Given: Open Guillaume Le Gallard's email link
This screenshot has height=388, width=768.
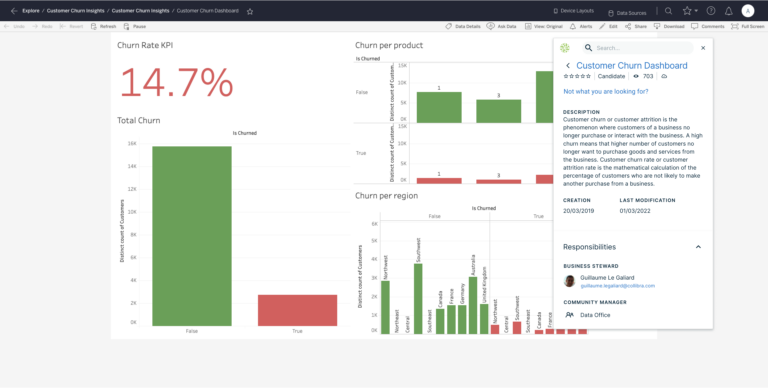Looking at the screenshot, I should click(617, 286).
